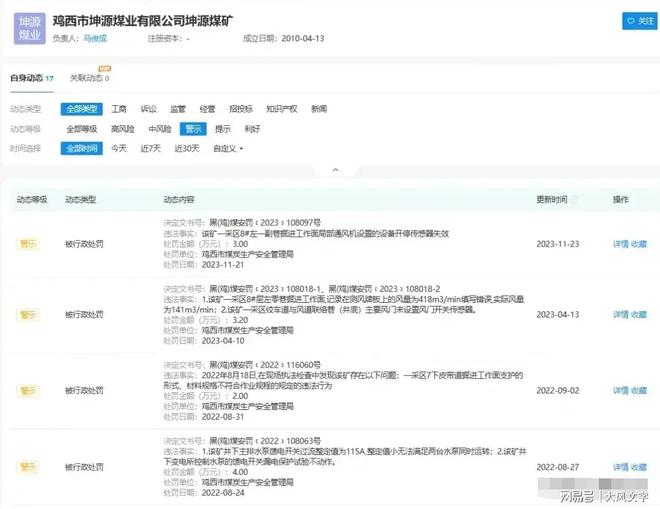Viewport: 660px width, 509px height.
Task: Switch to 自身动态 tab
Action: 32,78
